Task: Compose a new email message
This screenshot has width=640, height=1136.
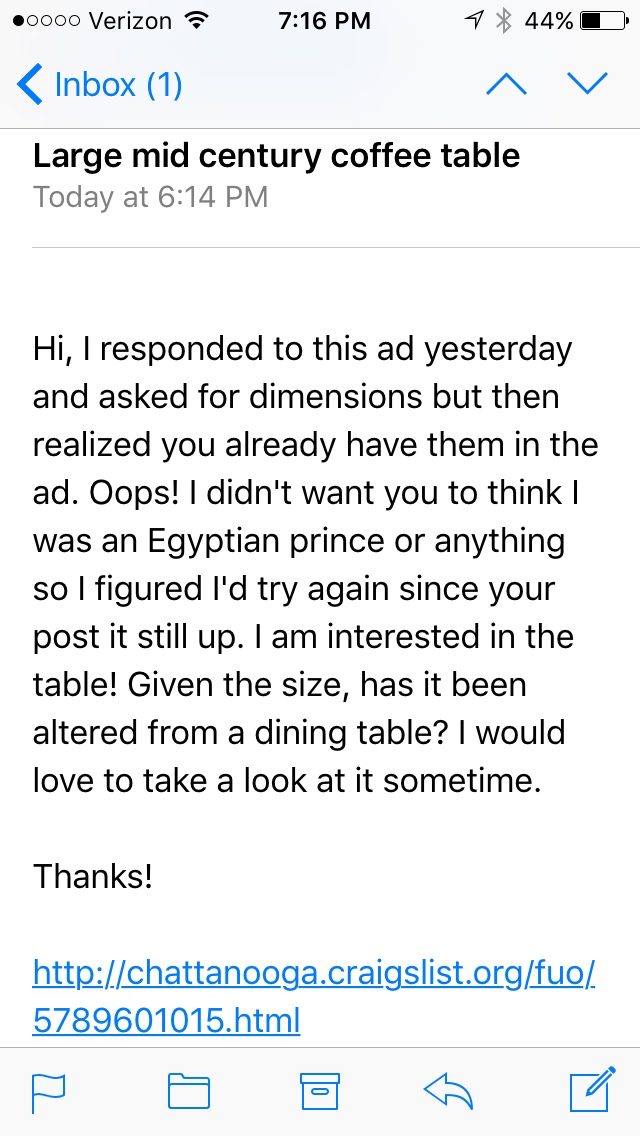Action: click(x=591, y=1090)
